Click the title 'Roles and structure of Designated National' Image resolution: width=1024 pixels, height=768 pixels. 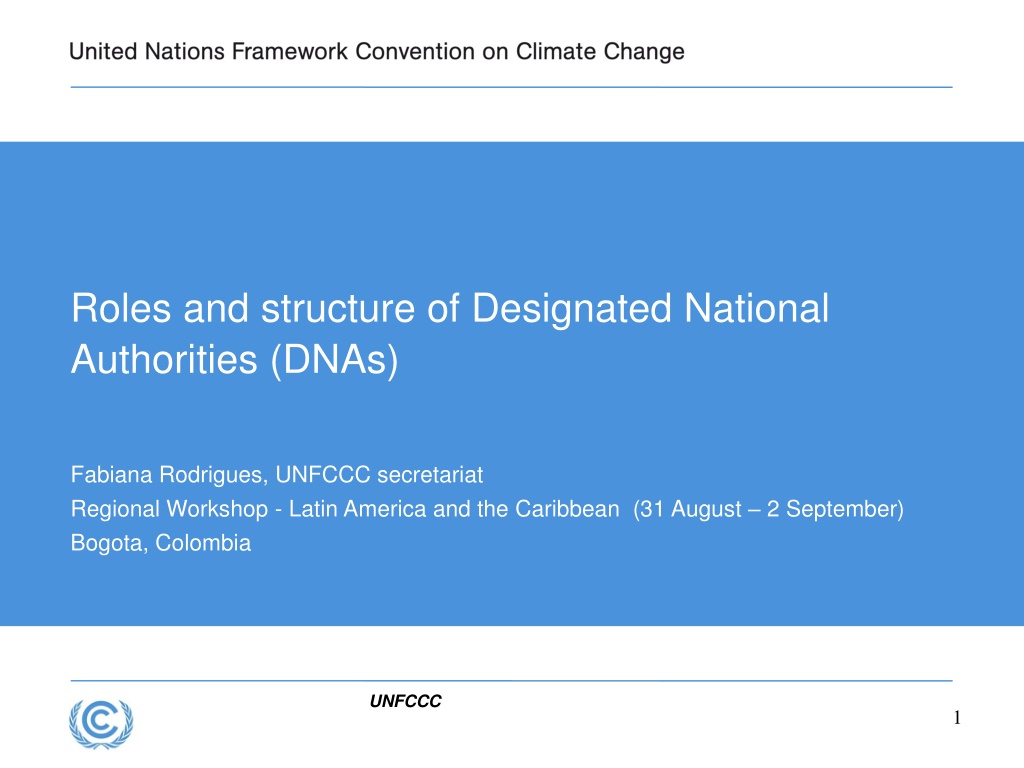[x=450, y=308]
